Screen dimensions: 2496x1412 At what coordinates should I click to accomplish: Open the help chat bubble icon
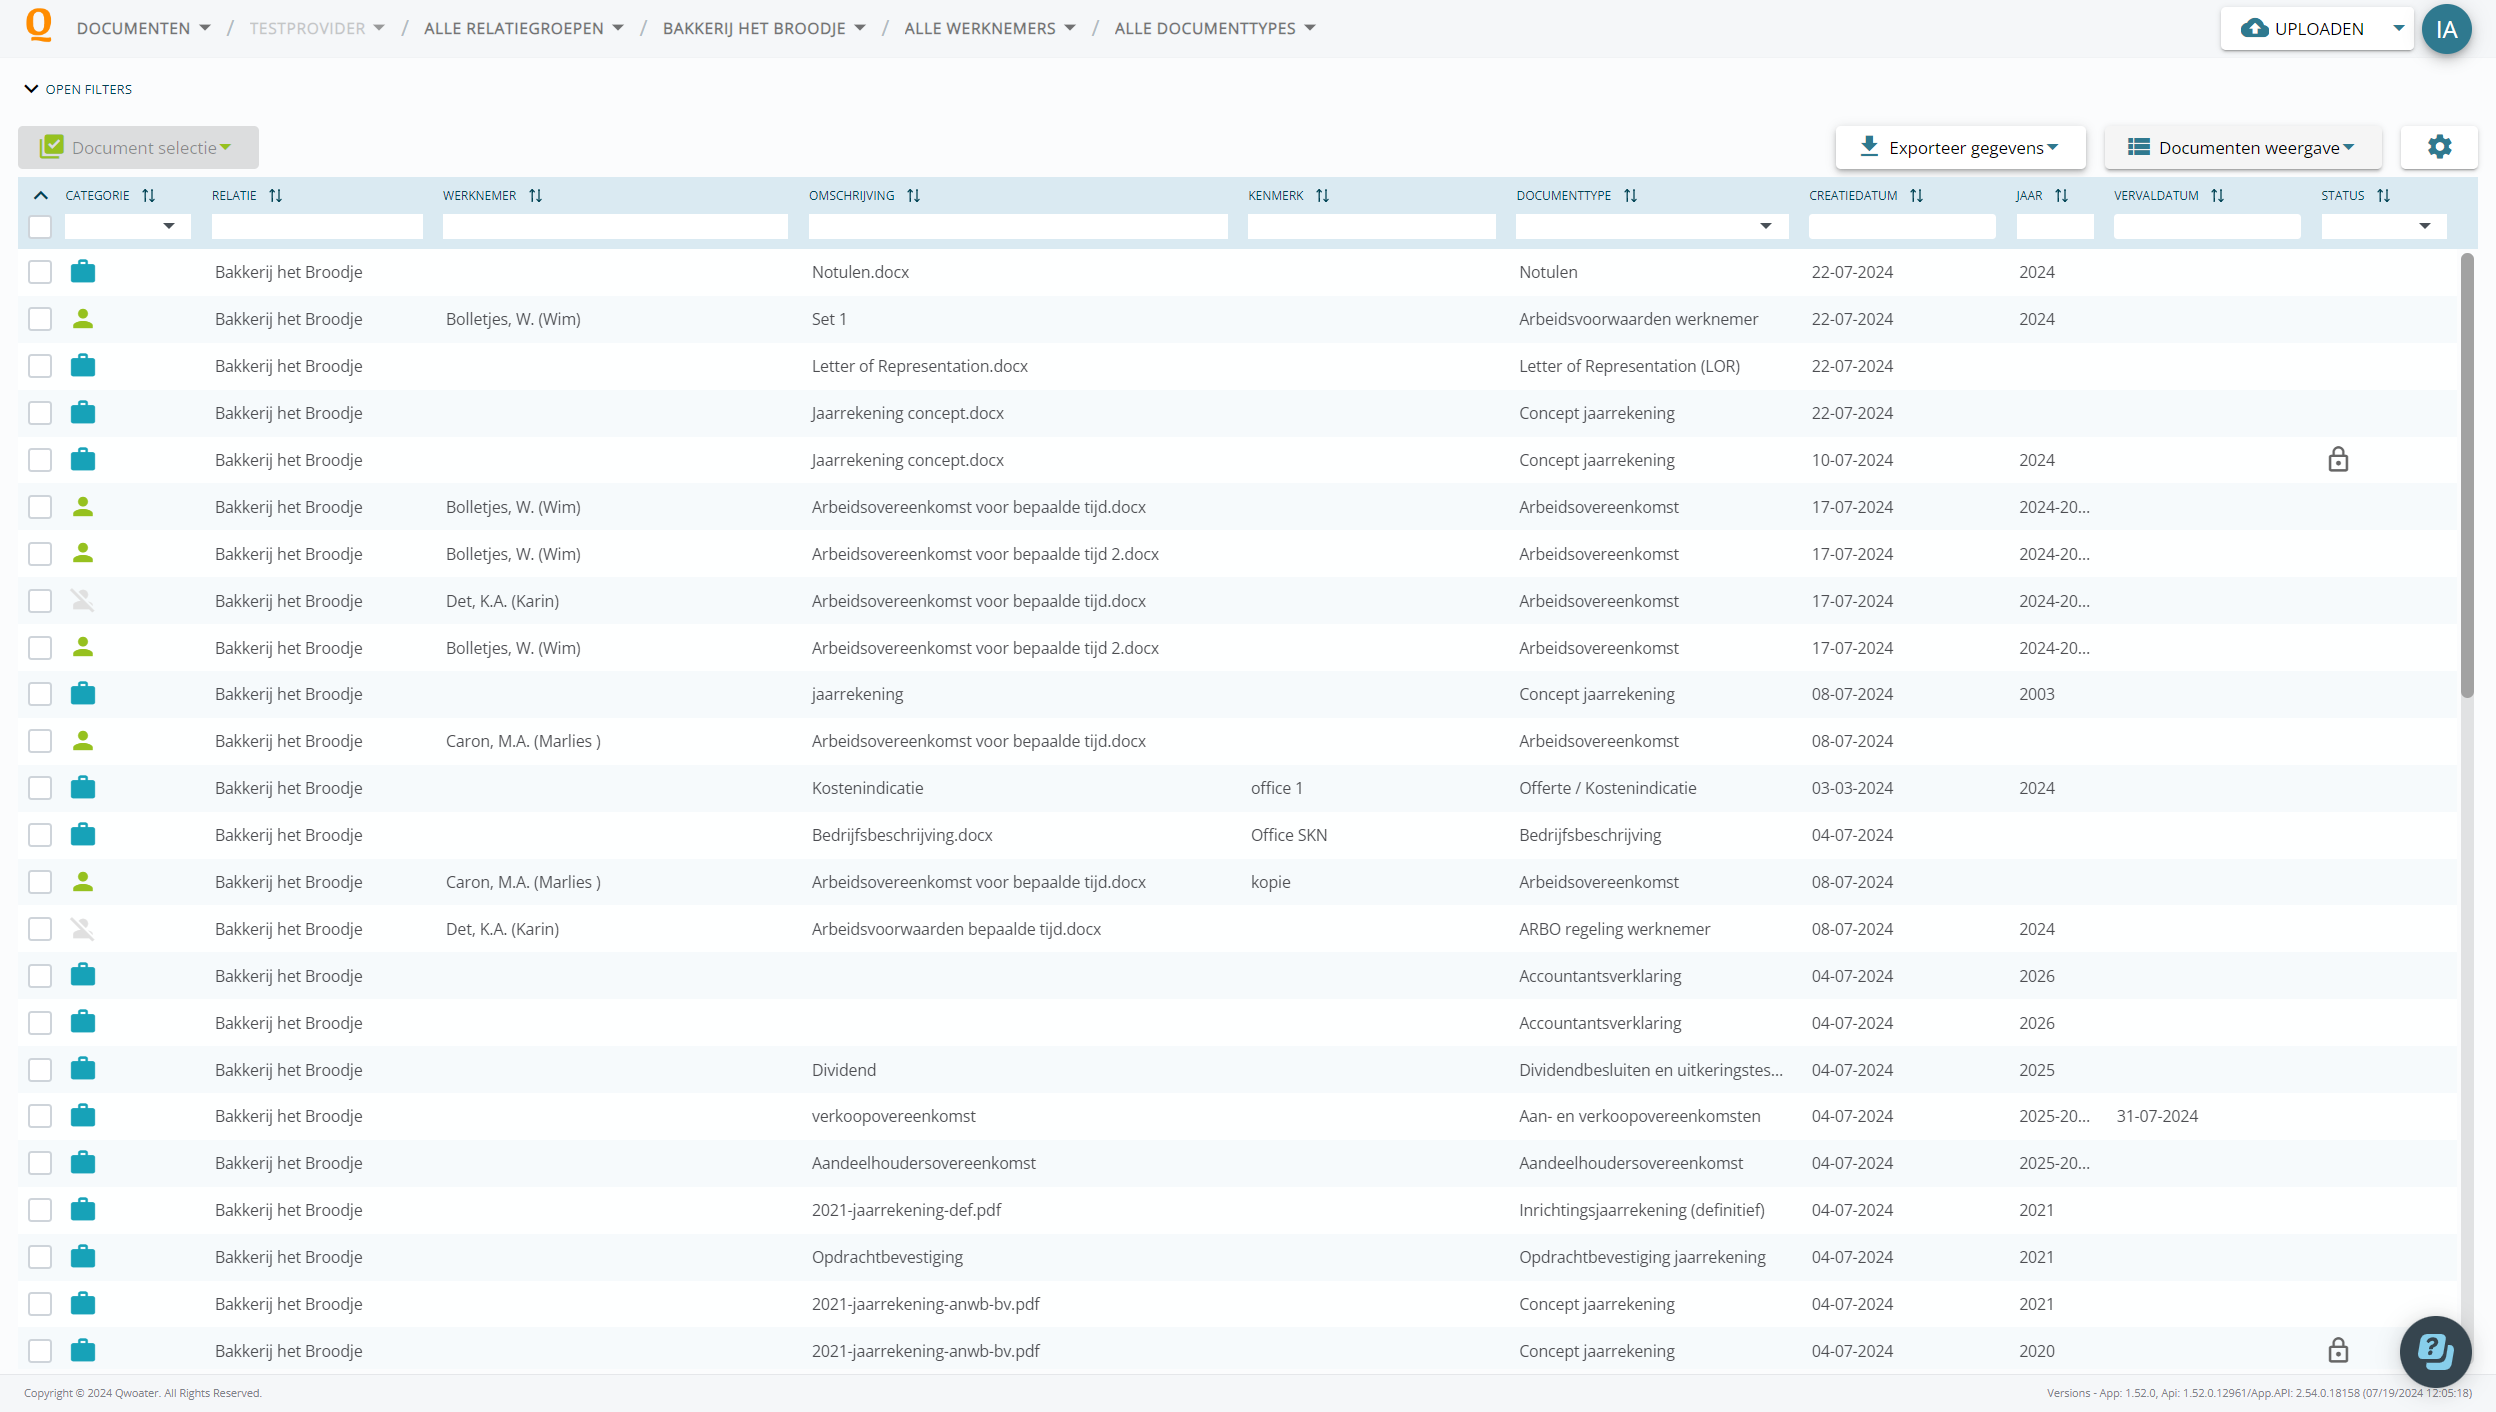(2435, 1351)
